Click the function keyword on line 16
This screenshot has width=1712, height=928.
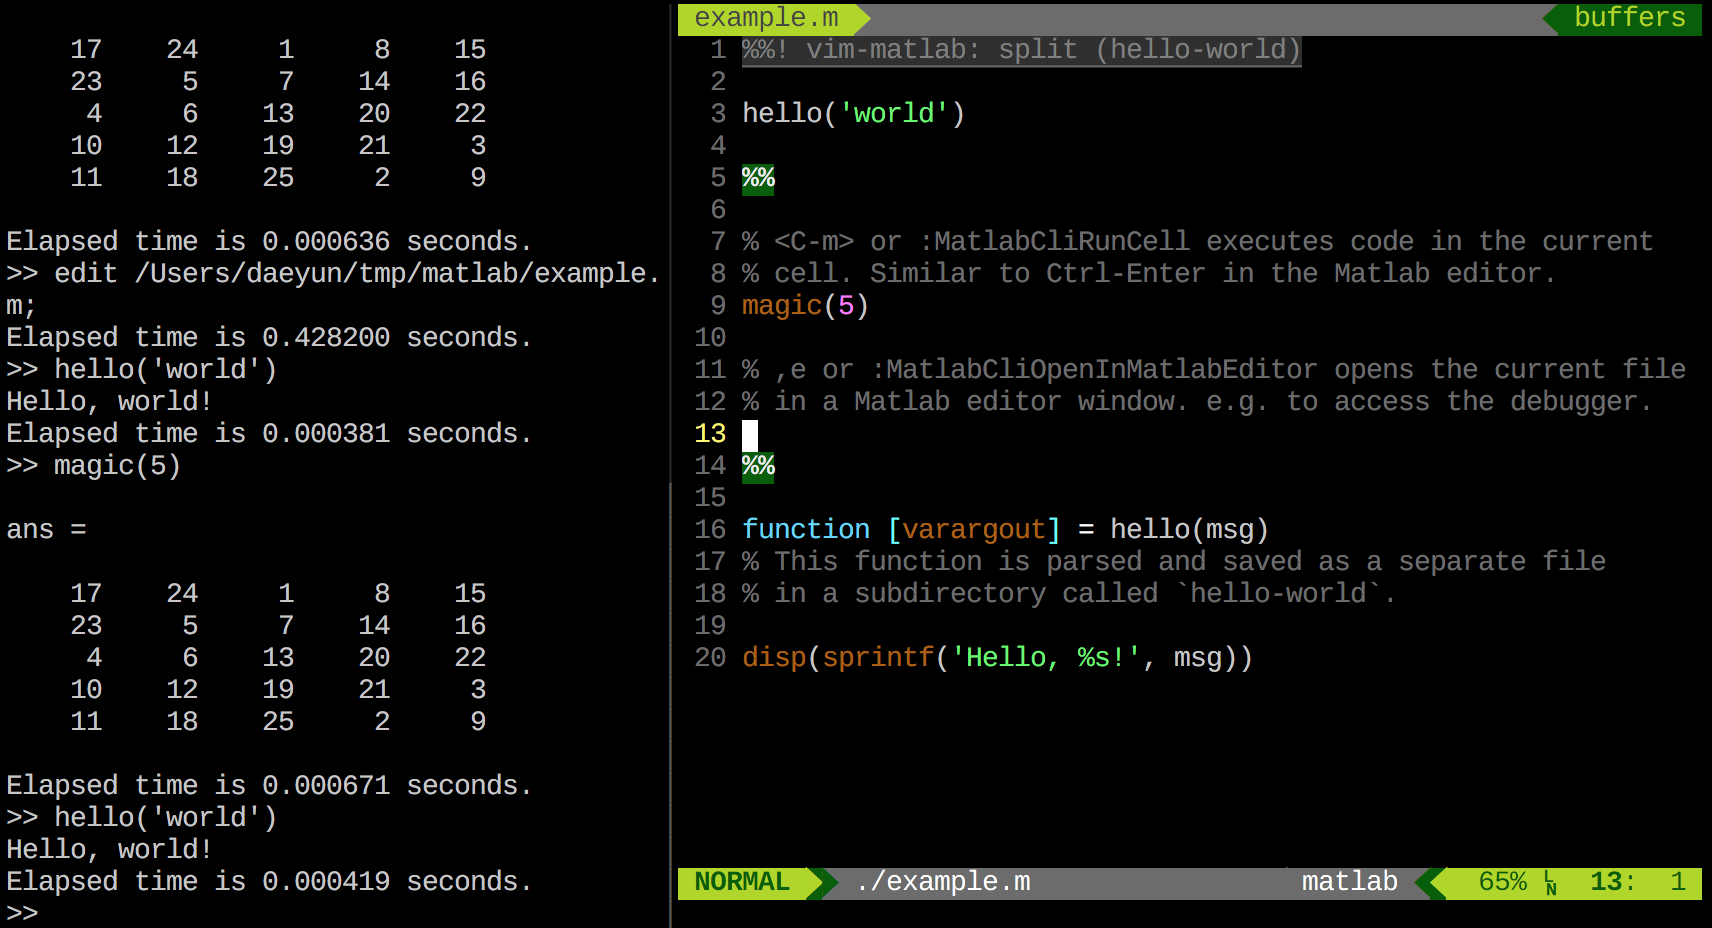click(x=806, y=530)
